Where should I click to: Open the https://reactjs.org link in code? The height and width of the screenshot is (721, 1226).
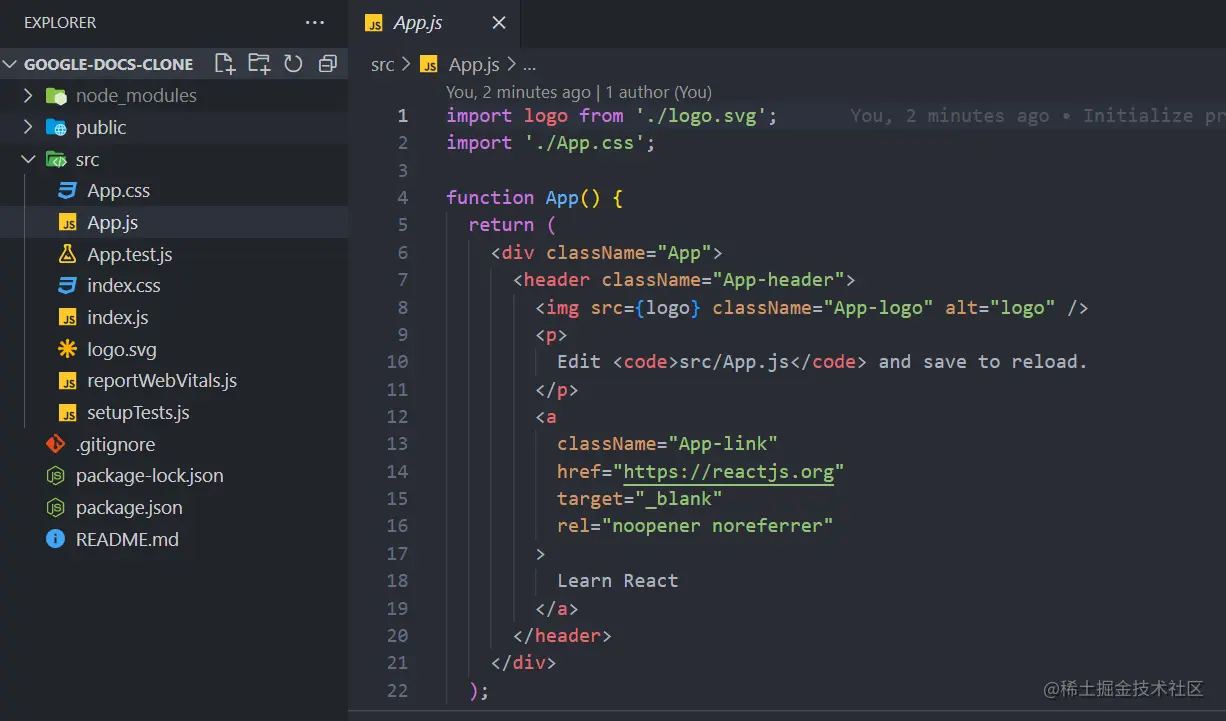730,471
